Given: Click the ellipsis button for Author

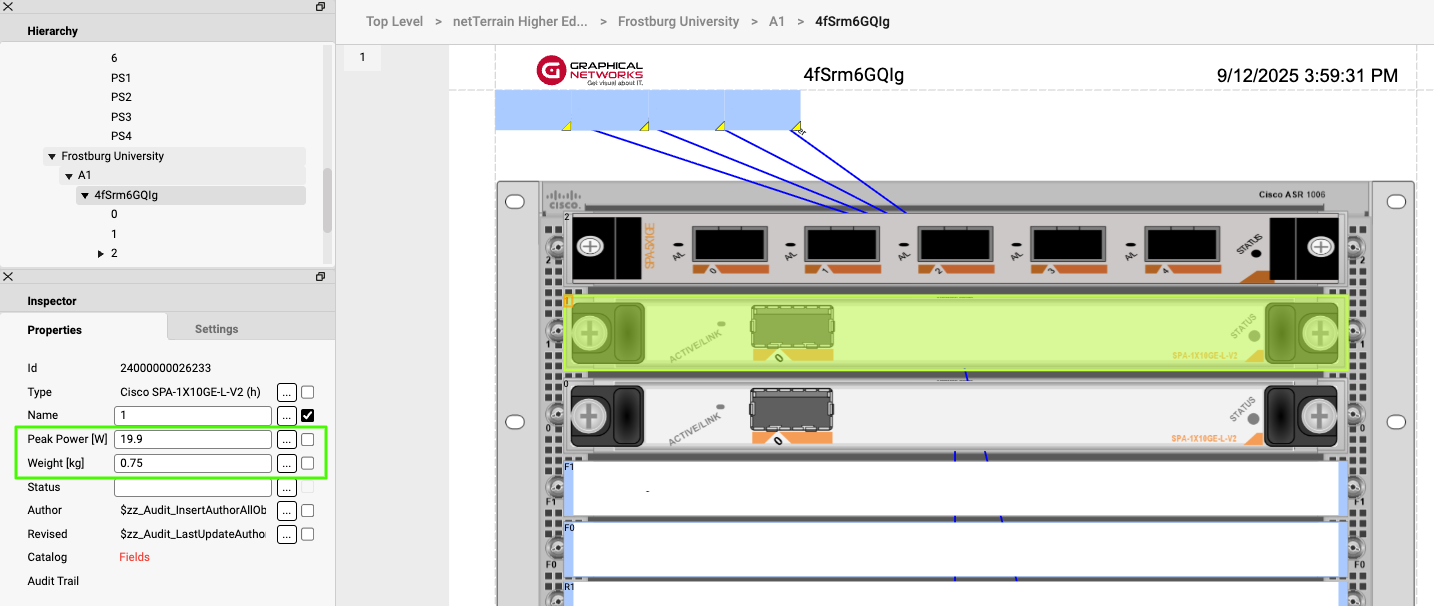Looking at the screenshot, I should tap(287, 511).
